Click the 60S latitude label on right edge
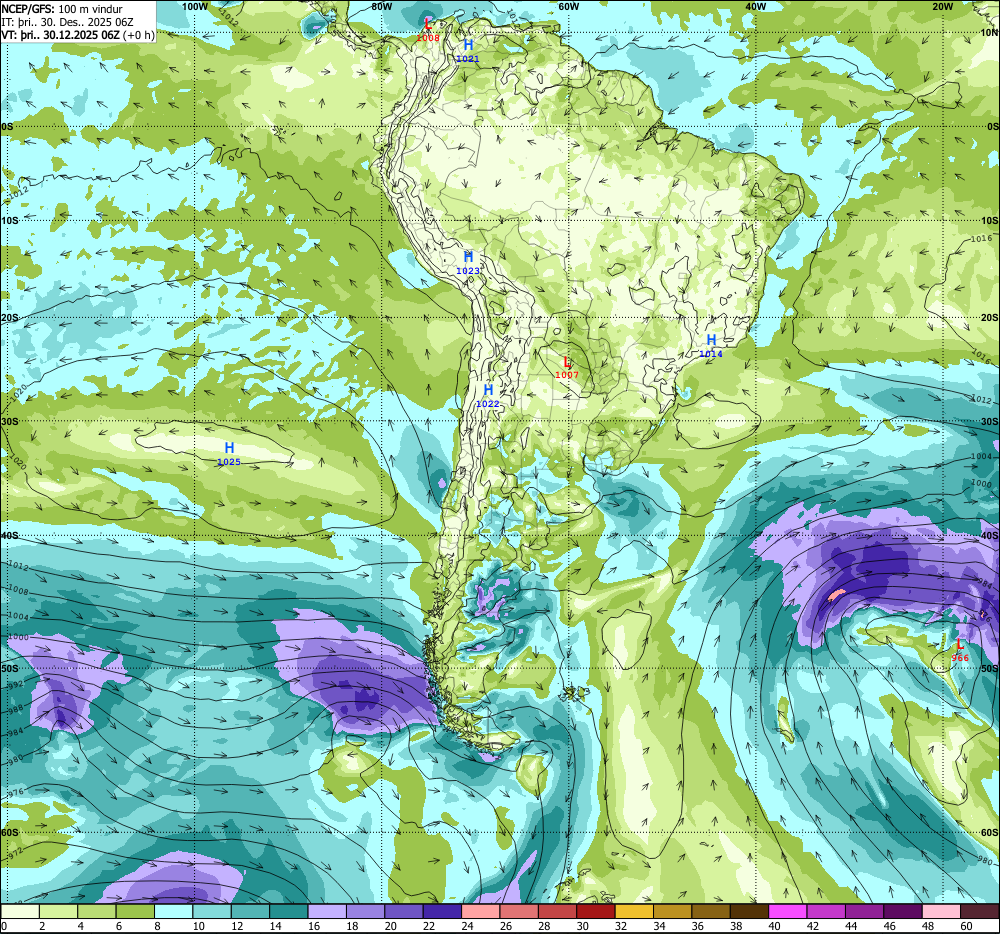This screenshot has width=1000, height=934. [x=990, y=833]
